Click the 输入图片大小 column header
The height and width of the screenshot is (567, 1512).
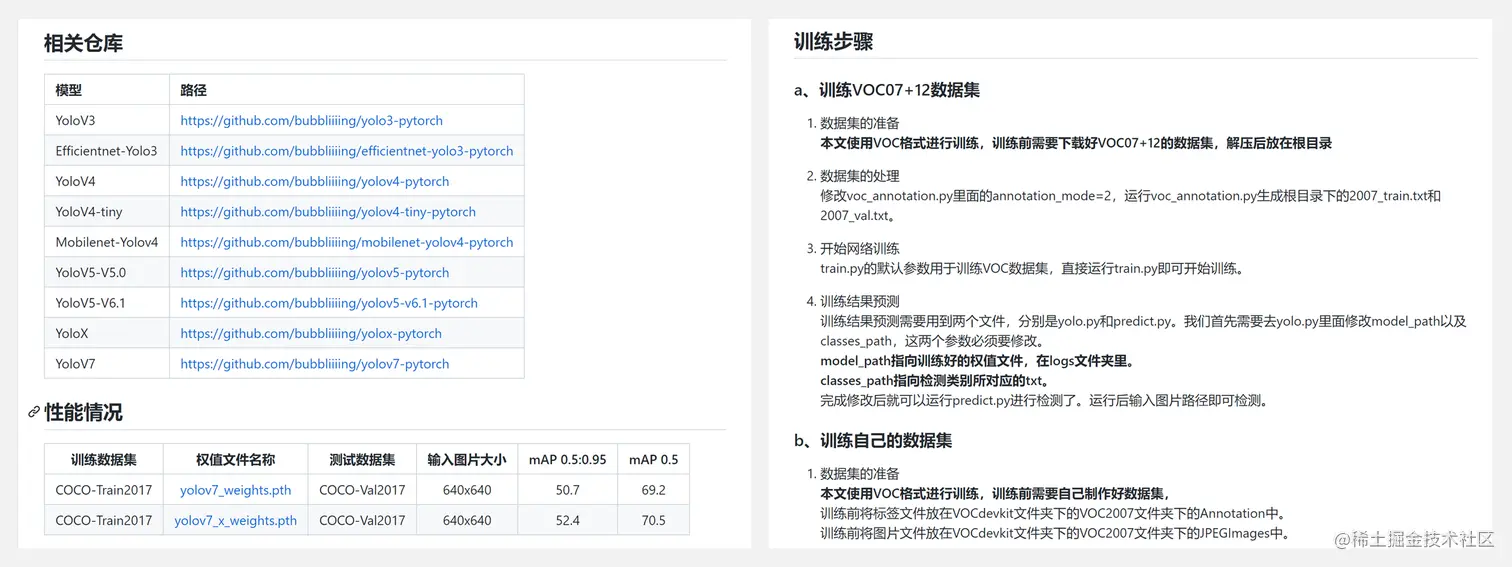pos(467,460)
